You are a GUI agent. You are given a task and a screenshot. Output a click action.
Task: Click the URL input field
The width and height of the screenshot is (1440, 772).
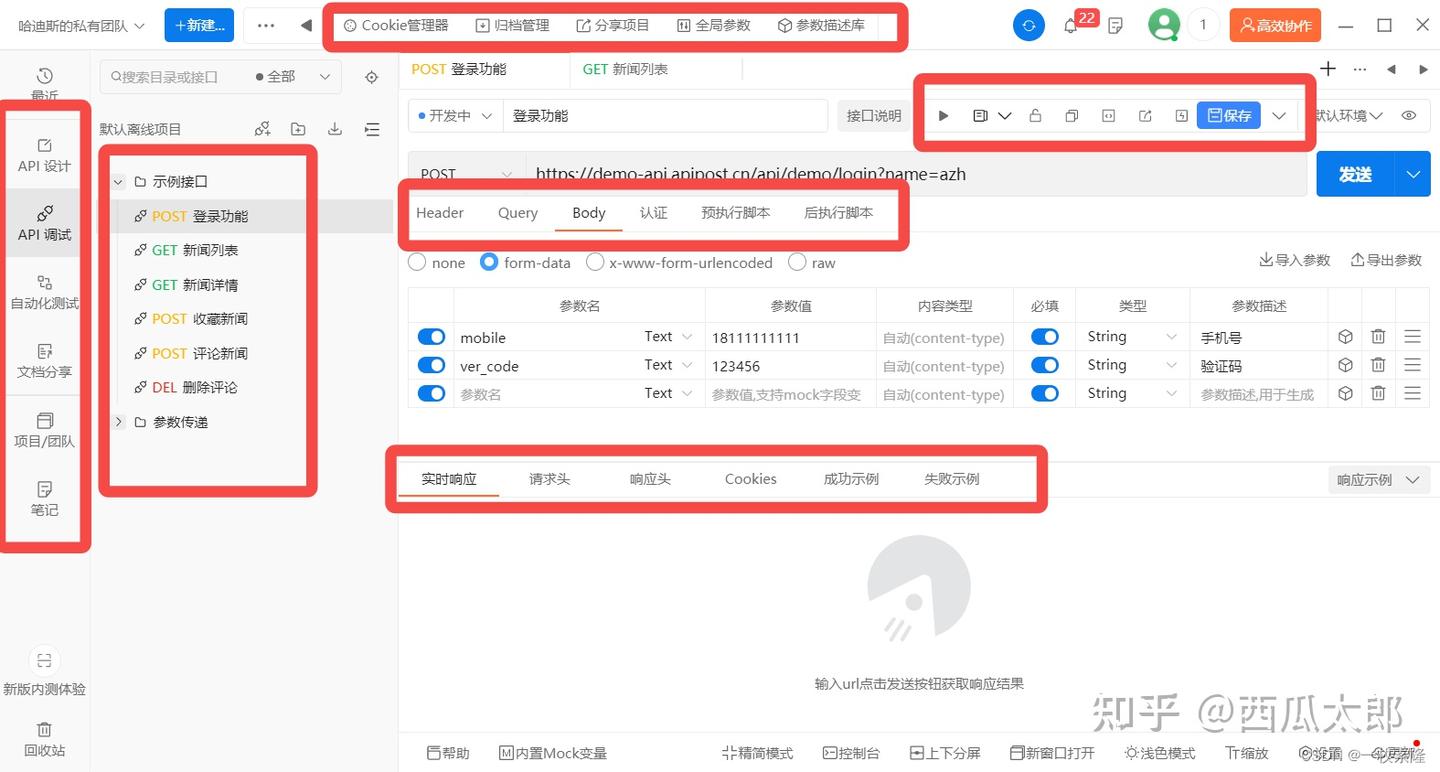tap(900, 173)
